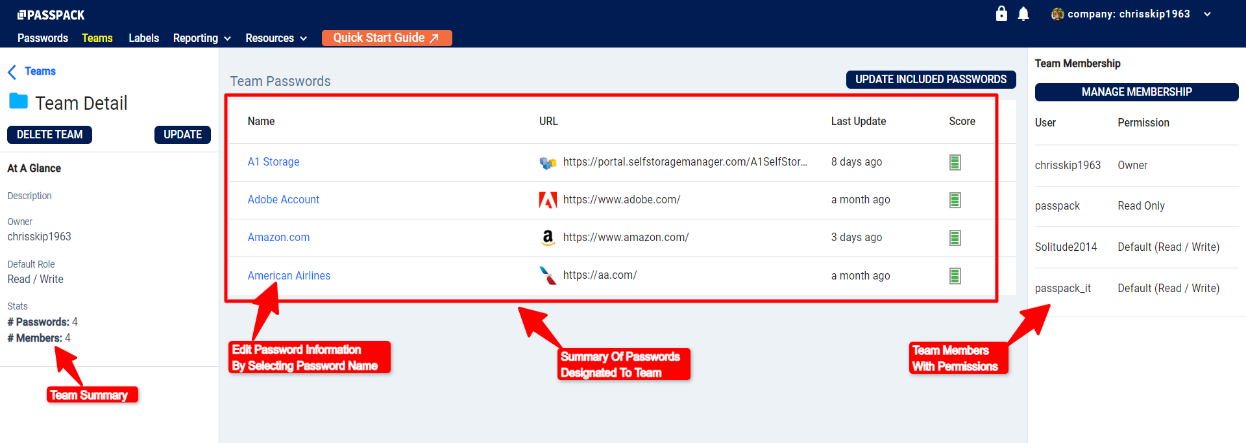The width and height of the screenshot is (1246, 443).
Task: Click the Passpack logo
Action: click(49, 14)
